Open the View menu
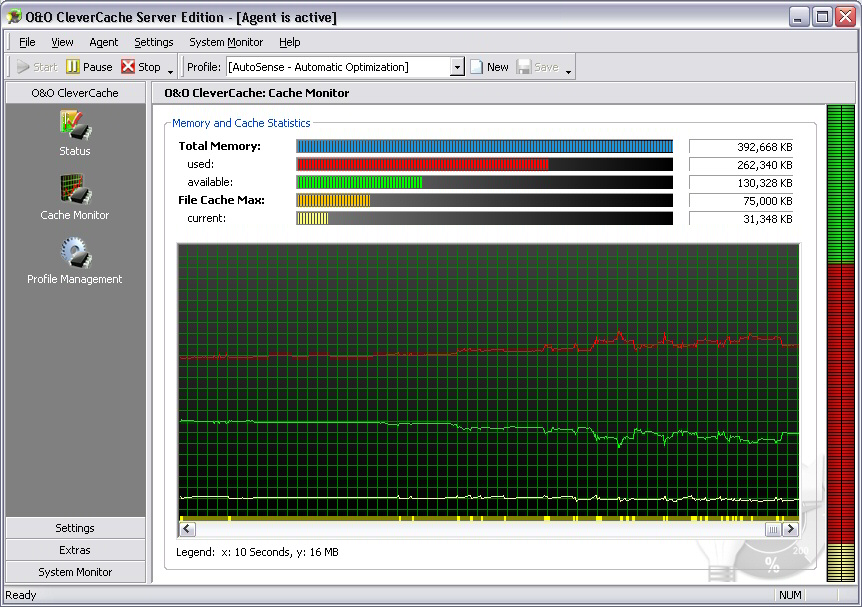Screen dimensions: 862x607 pos(62,42)
